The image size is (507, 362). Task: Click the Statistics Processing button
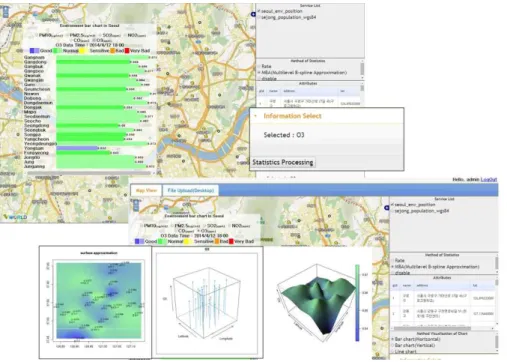pos(283,162)
